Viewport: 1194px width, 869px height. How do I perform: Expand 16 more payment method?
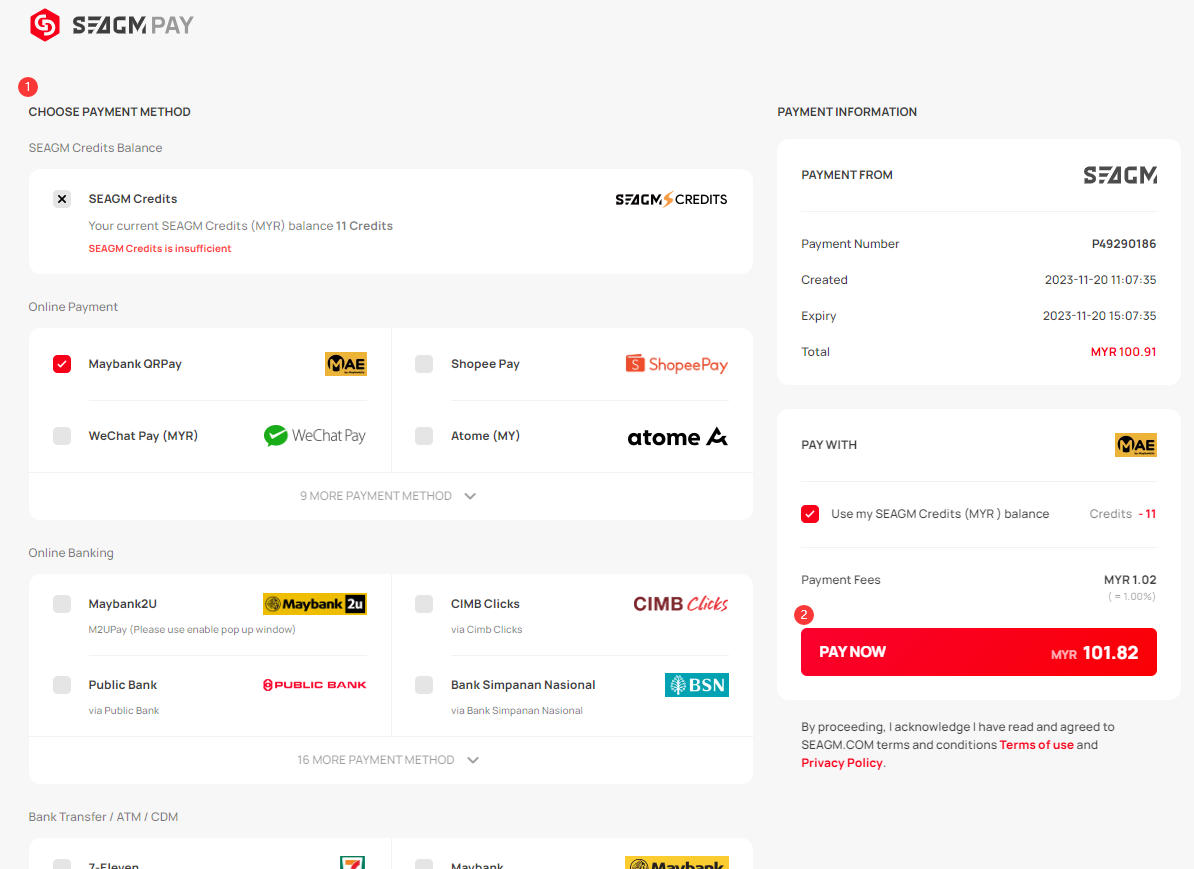391,760
